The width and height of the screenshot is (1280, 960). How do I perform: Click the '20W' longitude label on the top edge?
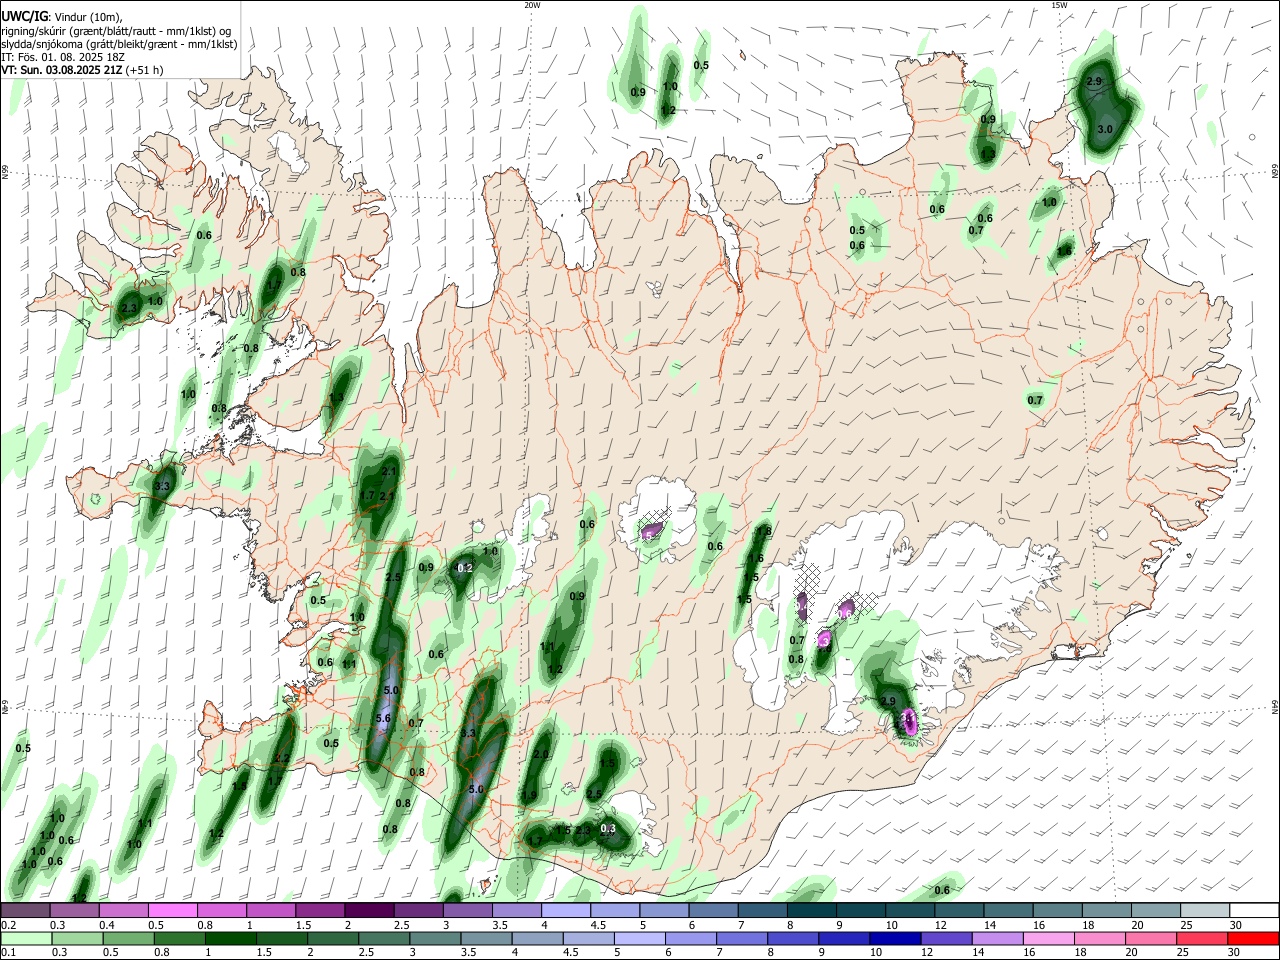532,5
